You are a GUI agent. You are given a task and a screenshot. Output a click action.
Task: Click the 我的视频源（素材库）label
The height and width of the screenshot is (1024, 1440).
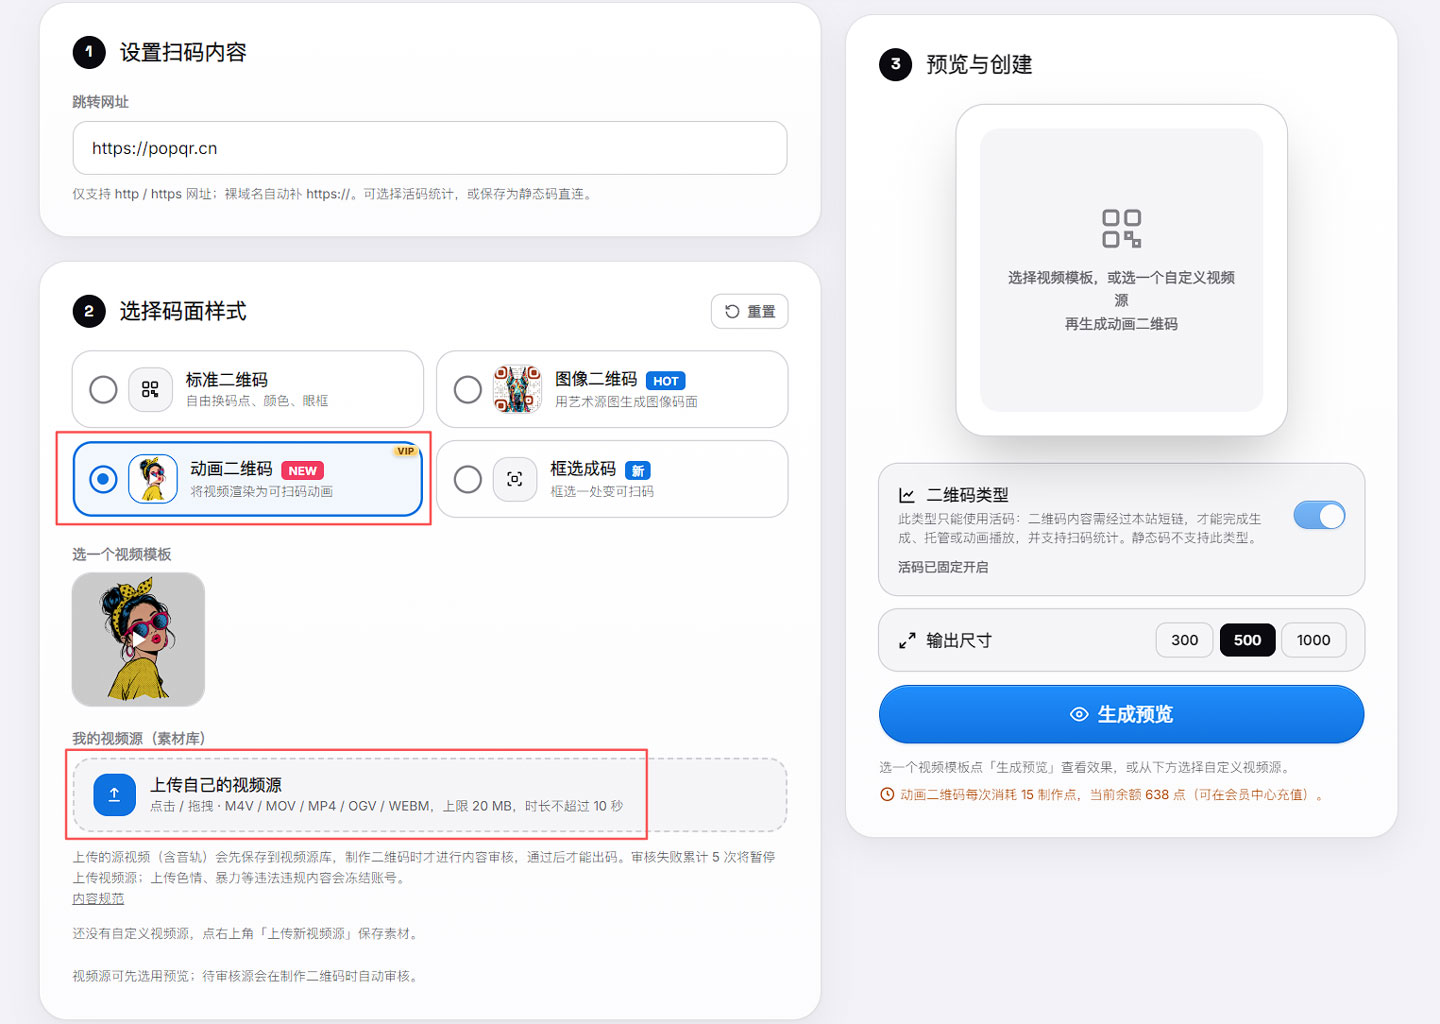point(138,738)
